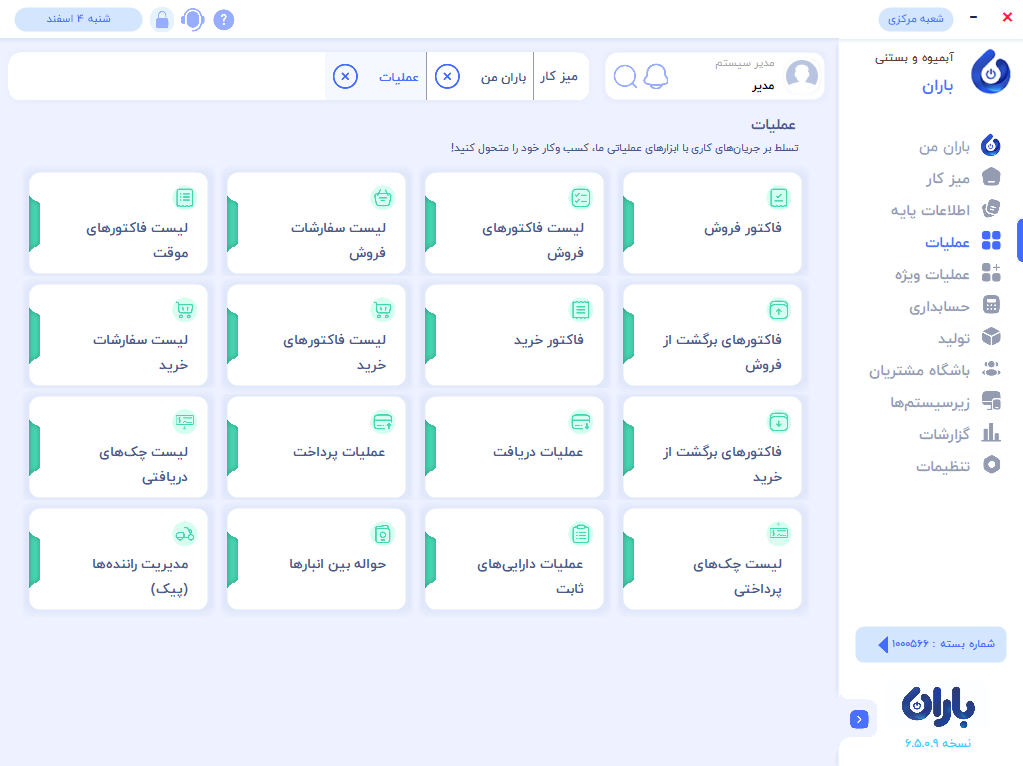Click the شنبه ۴ اسفند date pill
This screenshot has width=1023, height=766.
78,19
